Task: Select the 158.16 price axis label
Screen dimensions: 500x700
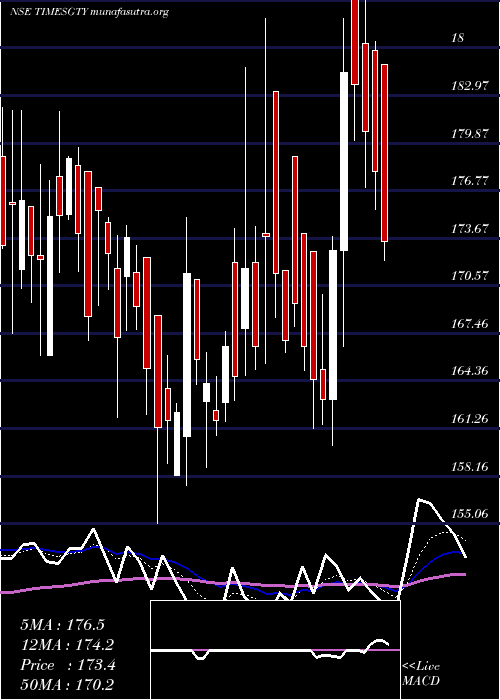Action: [x=470, y=467]
